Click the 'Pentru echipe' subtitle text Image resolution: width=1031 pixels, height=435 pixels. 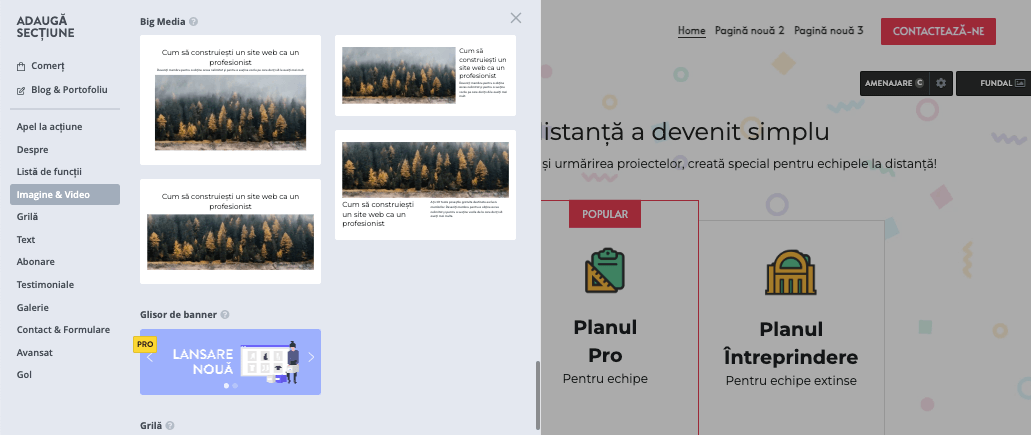tap(605, 378)
